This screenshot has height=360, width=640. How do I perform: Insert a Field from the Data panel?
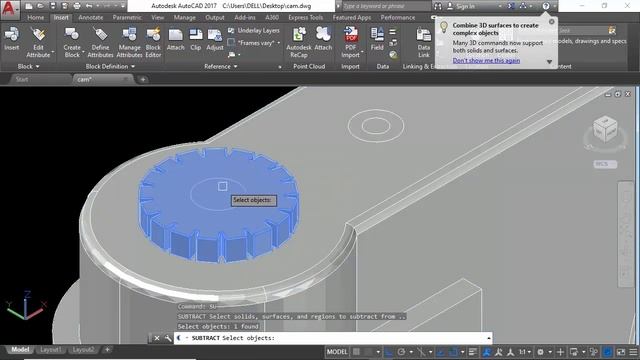[x=377, y=39]
